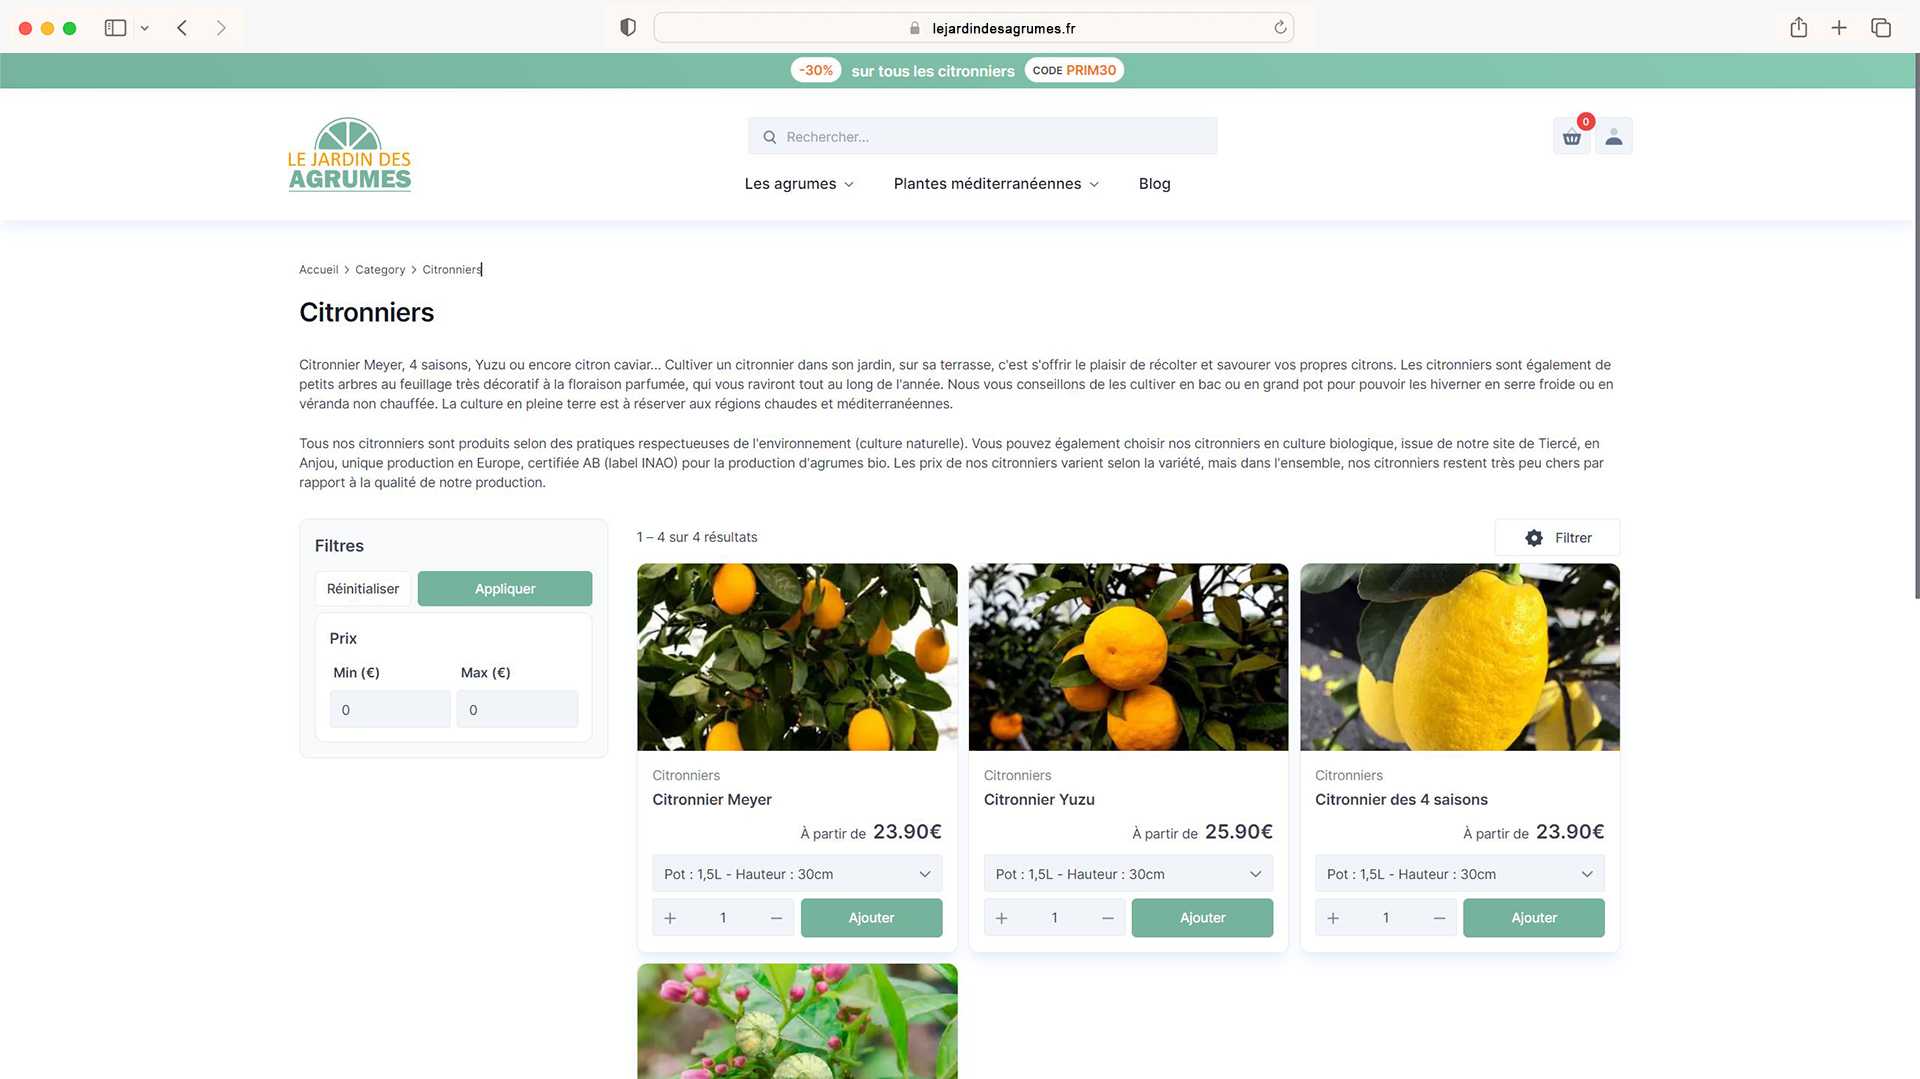The height and width of the screenshot is (1079, 1920).
Task: Go back with the browser arrow
Action: point(182,28)
